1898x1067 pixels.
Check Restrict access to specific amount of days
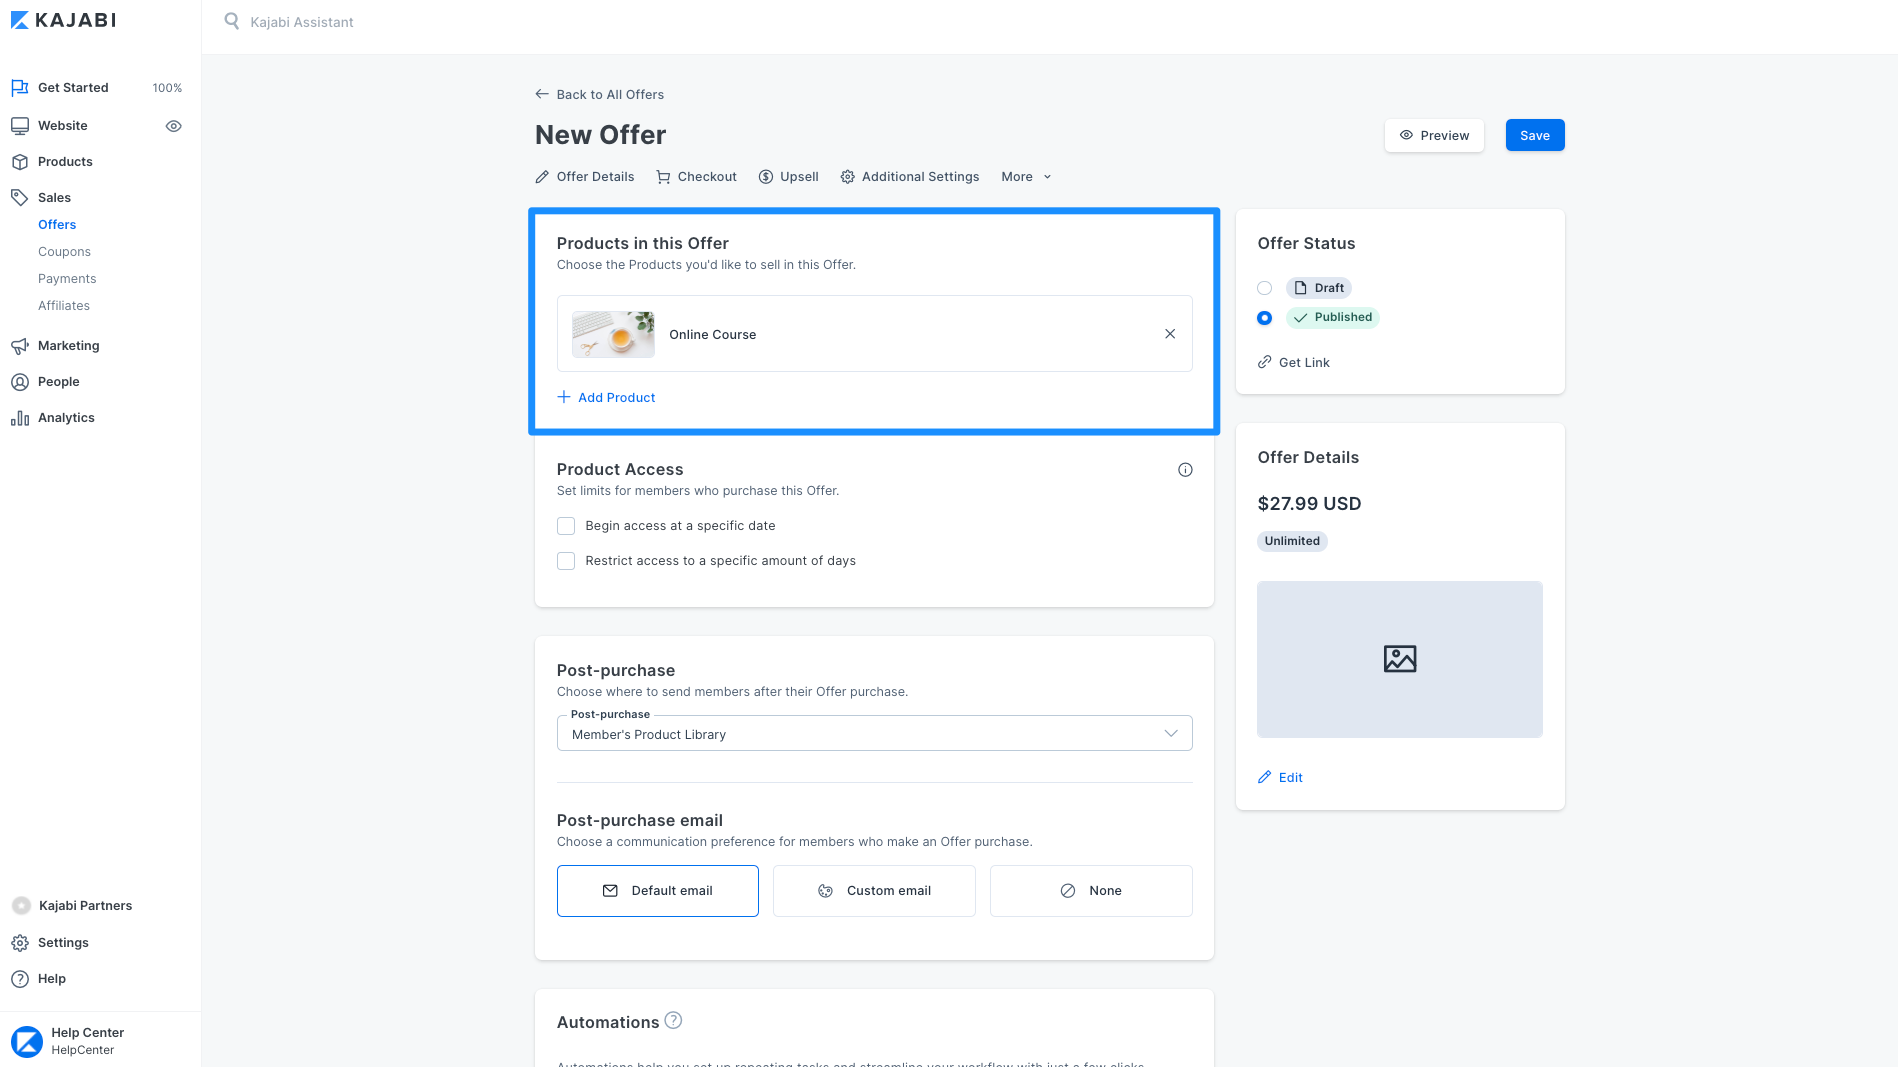(x=566, y=561)
